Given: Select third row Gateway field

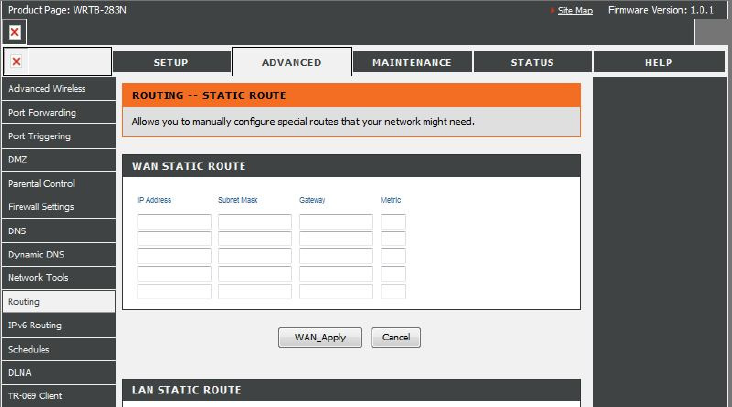Looking at the screenshot, I should pyautogui.click(x=336, y=256).
